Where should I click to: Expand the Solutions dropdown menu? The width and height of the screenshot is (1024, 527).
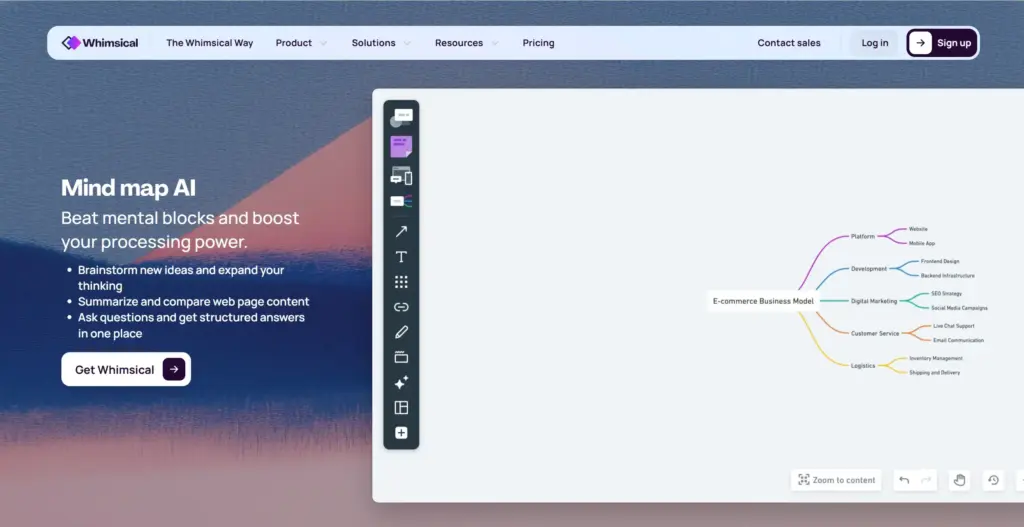pos(380,43)
